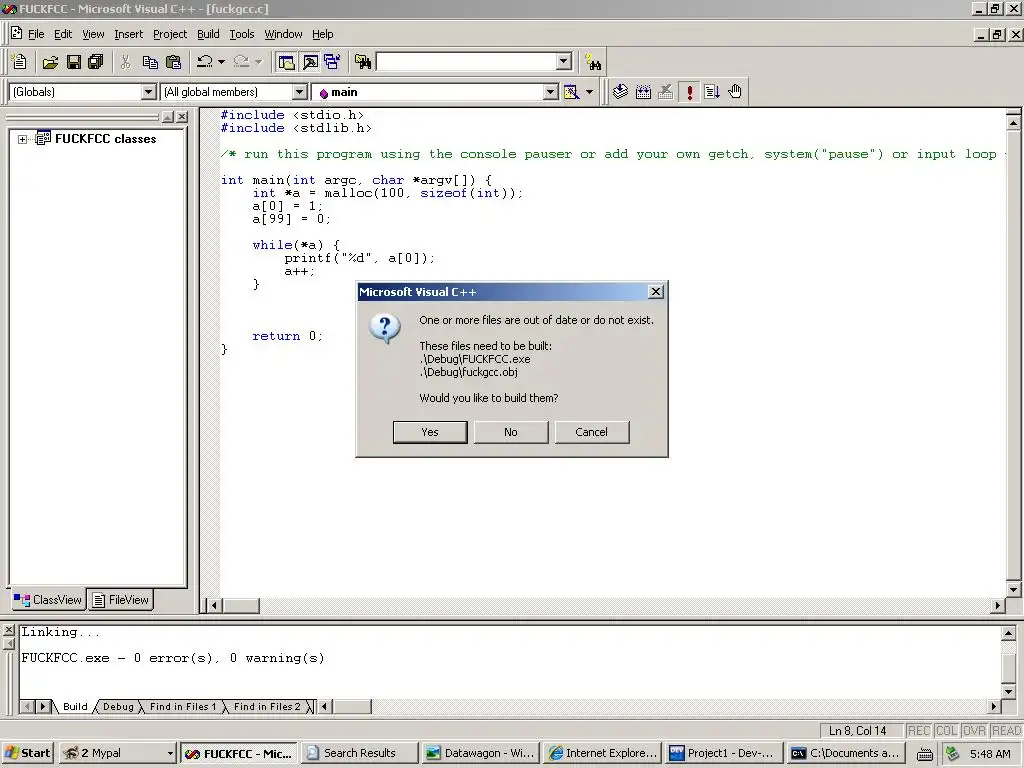Click the Save floppy disk icon
This screenshot has height=768, width=1024.
(74, 62)
